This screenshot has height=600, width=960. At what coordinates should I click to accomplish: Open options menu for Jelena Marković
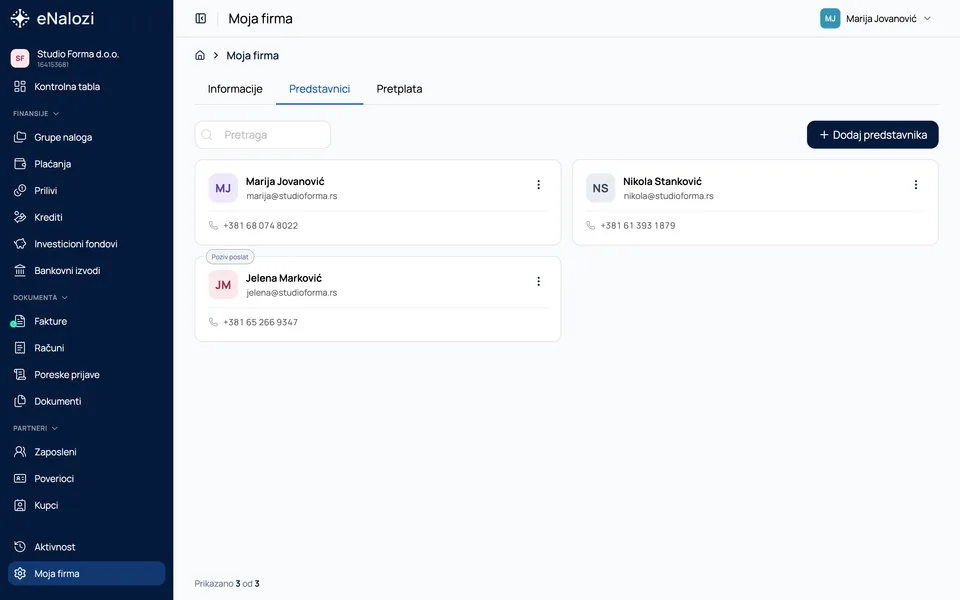coord(538,282)
